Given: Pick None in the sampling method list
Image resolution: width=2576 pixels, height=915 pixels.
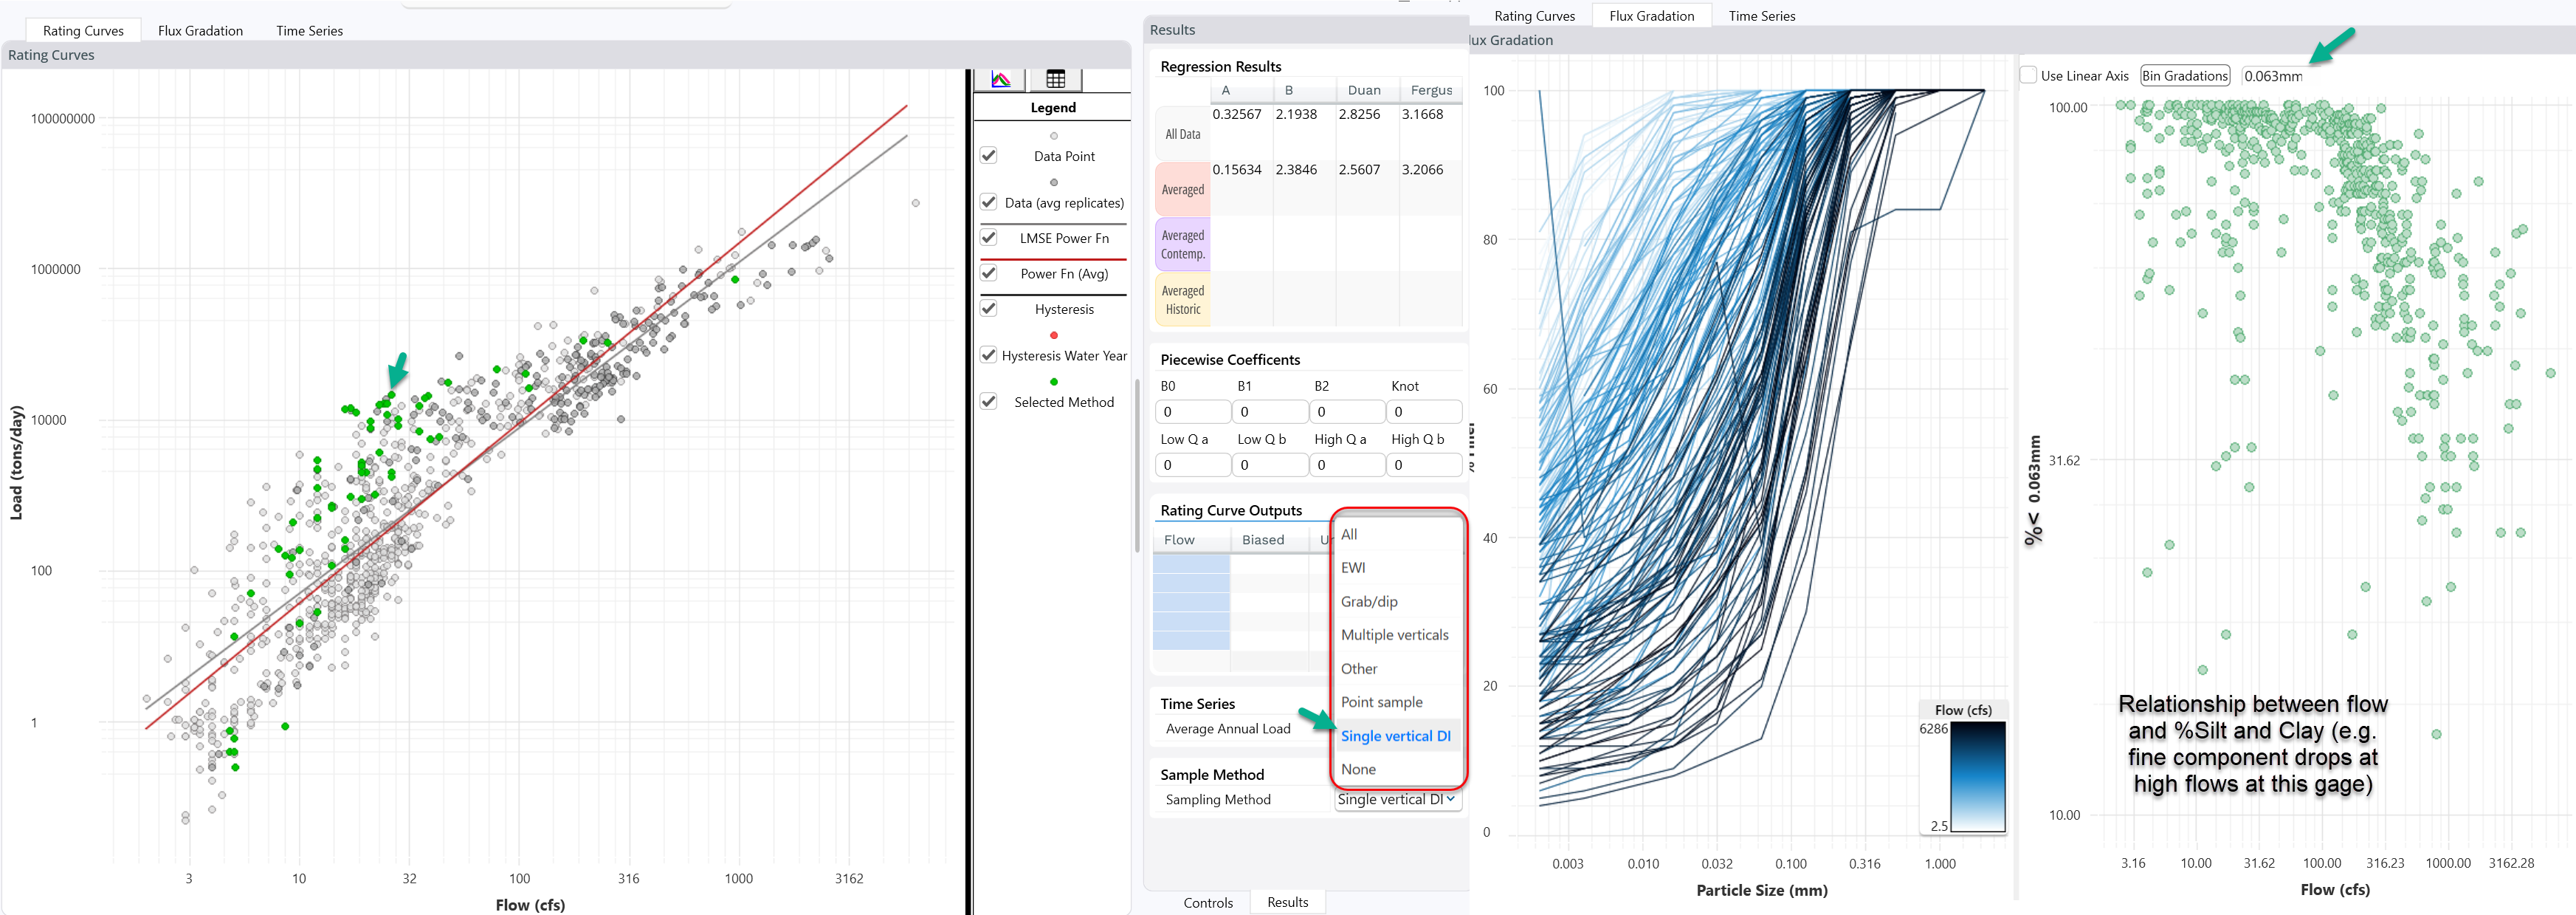Looking at the screenshot, I should (1358, 769).
